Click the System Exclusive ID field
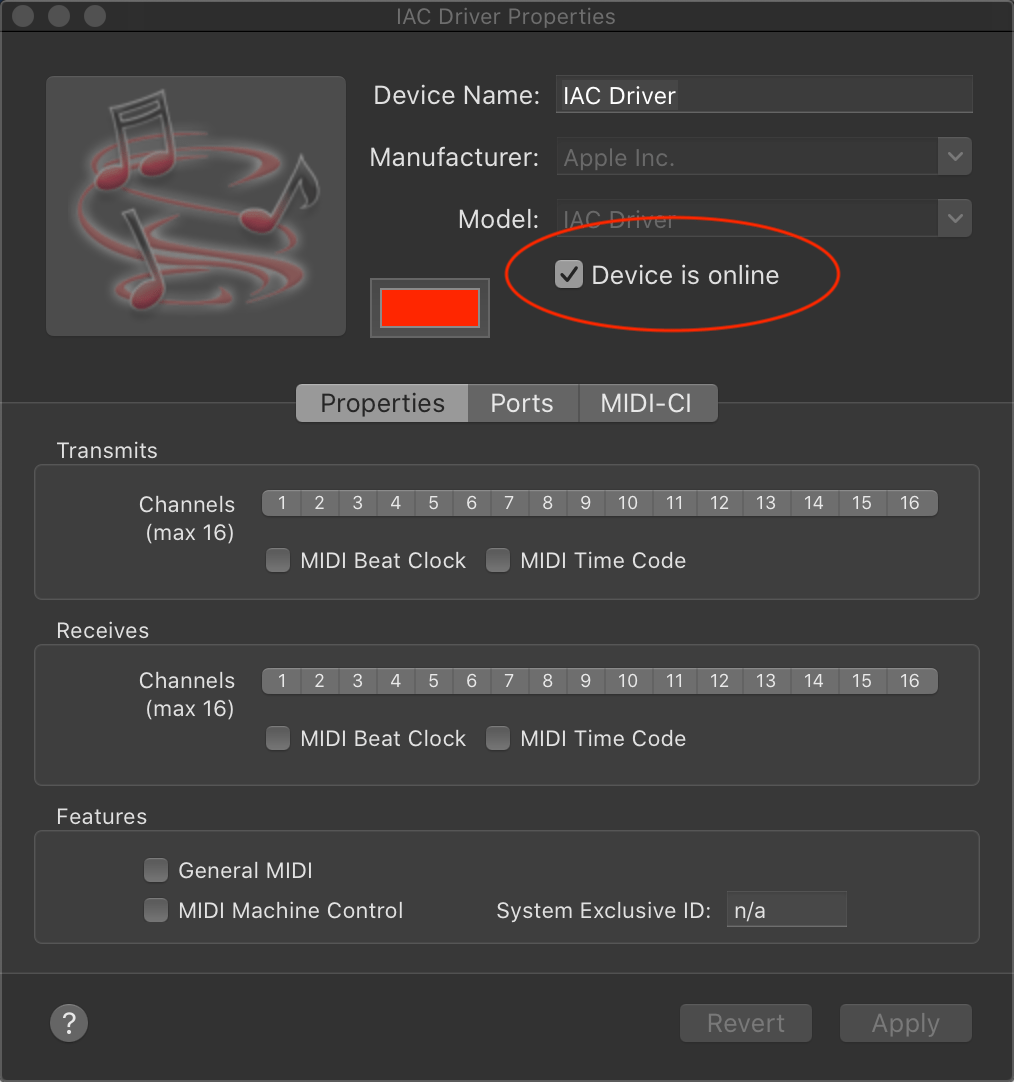The height and width of the screenshot is (1082, 1014). (786, 909)
